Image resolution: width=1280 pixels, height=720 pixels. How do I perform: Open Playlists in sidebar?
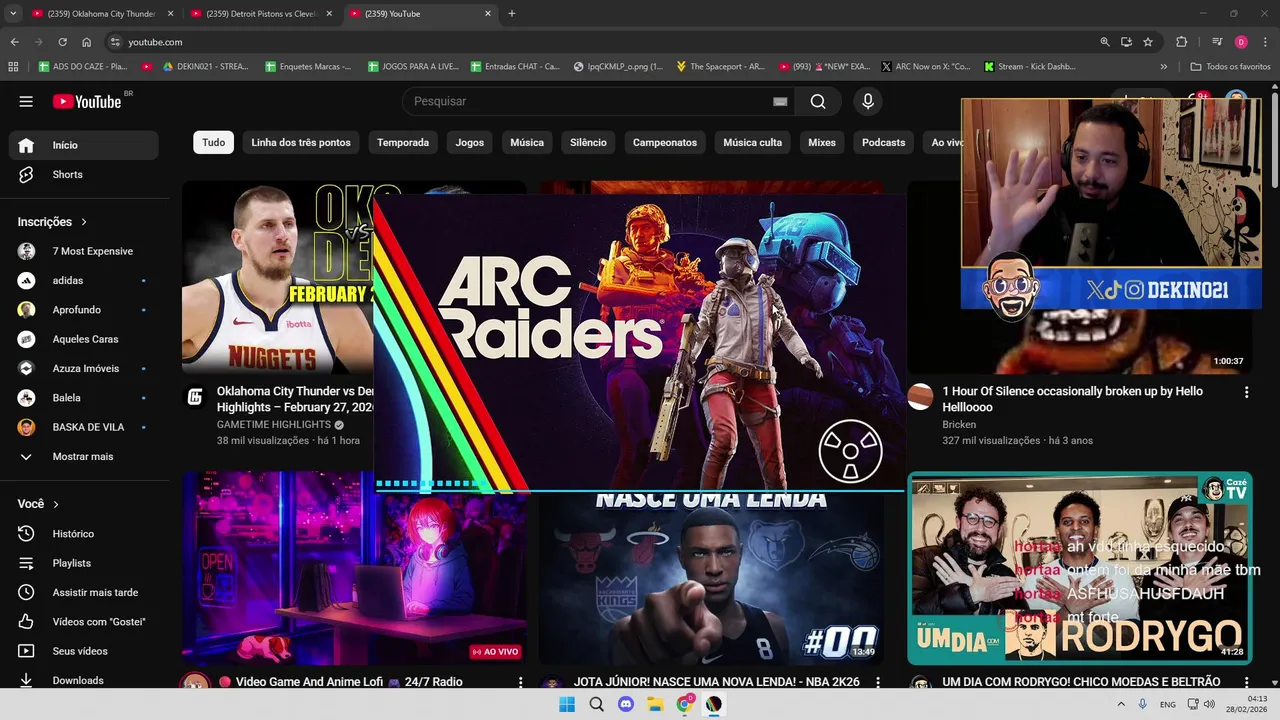(x=84, y=563)
